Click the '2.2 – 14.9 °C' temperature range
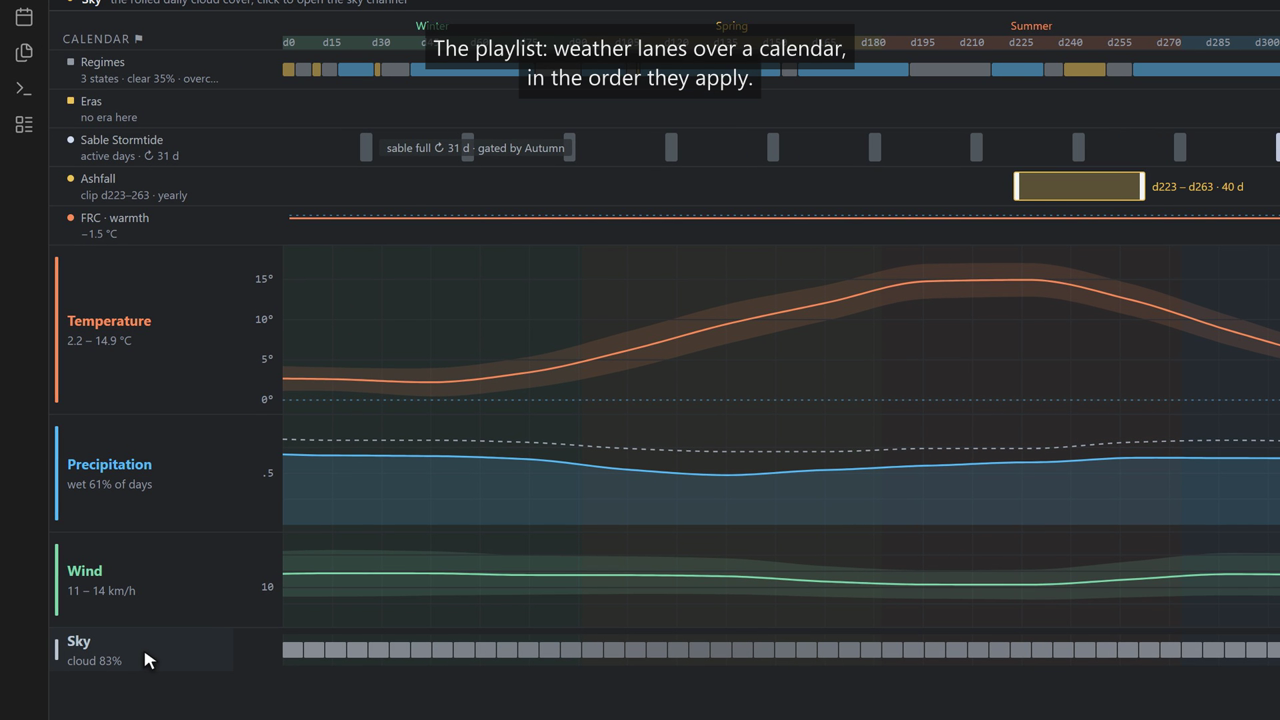The image size is (1280, 720). point(99,341)
